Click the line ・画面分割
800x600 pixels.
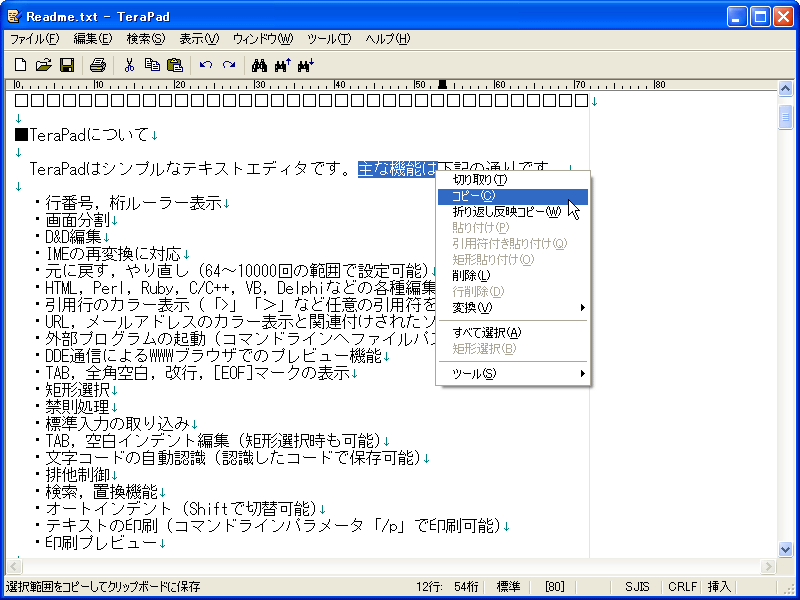[x=76, y=220]
